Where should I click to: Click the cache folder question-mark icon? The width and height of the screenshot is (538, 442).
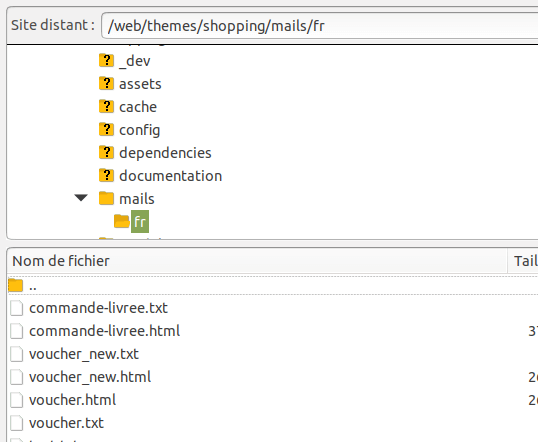point(106,106)
